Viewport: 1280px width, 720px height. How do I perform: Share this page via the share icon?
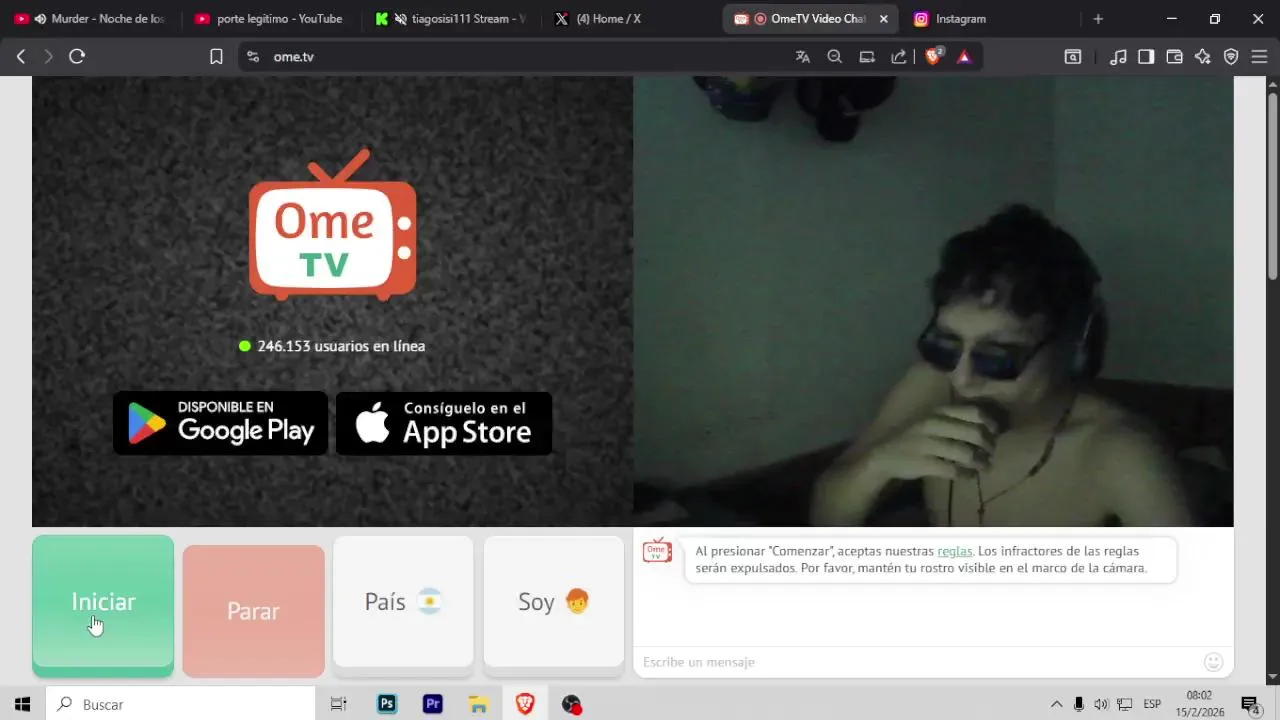(x=899, y=57)
